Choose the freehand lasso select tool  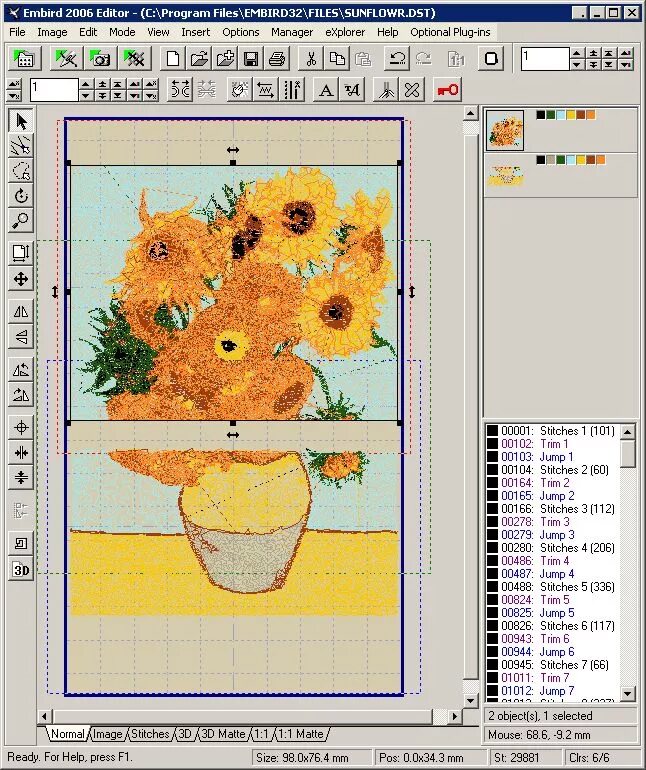point(21,171)
